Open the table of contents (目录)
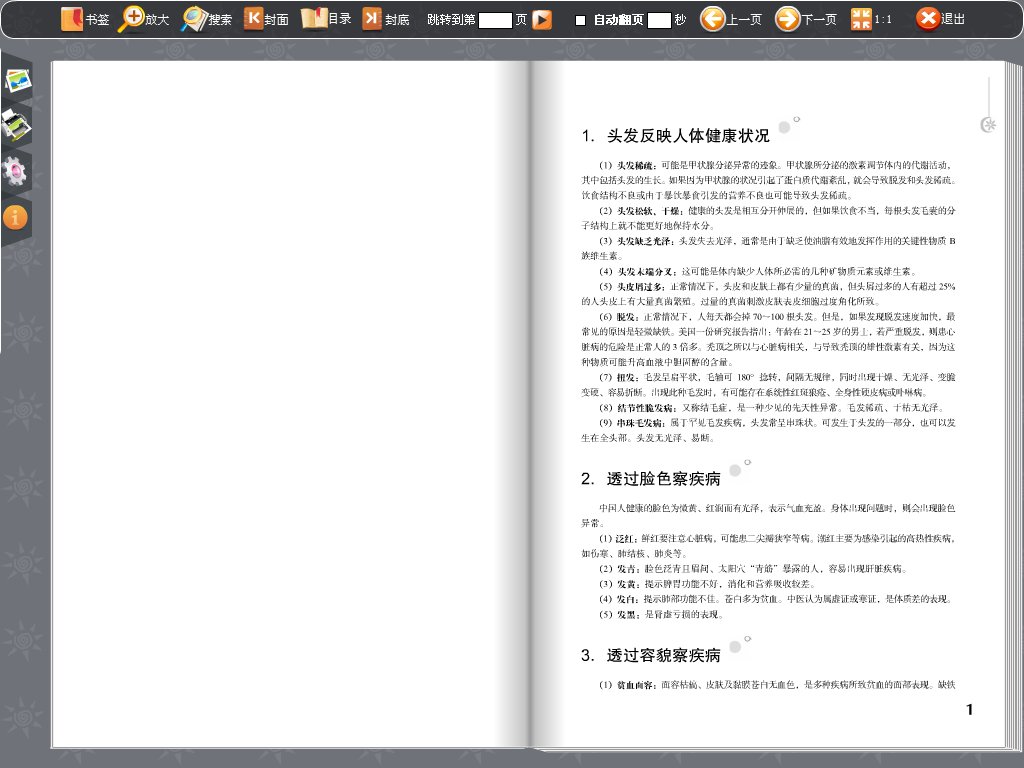 click(326, 19)
